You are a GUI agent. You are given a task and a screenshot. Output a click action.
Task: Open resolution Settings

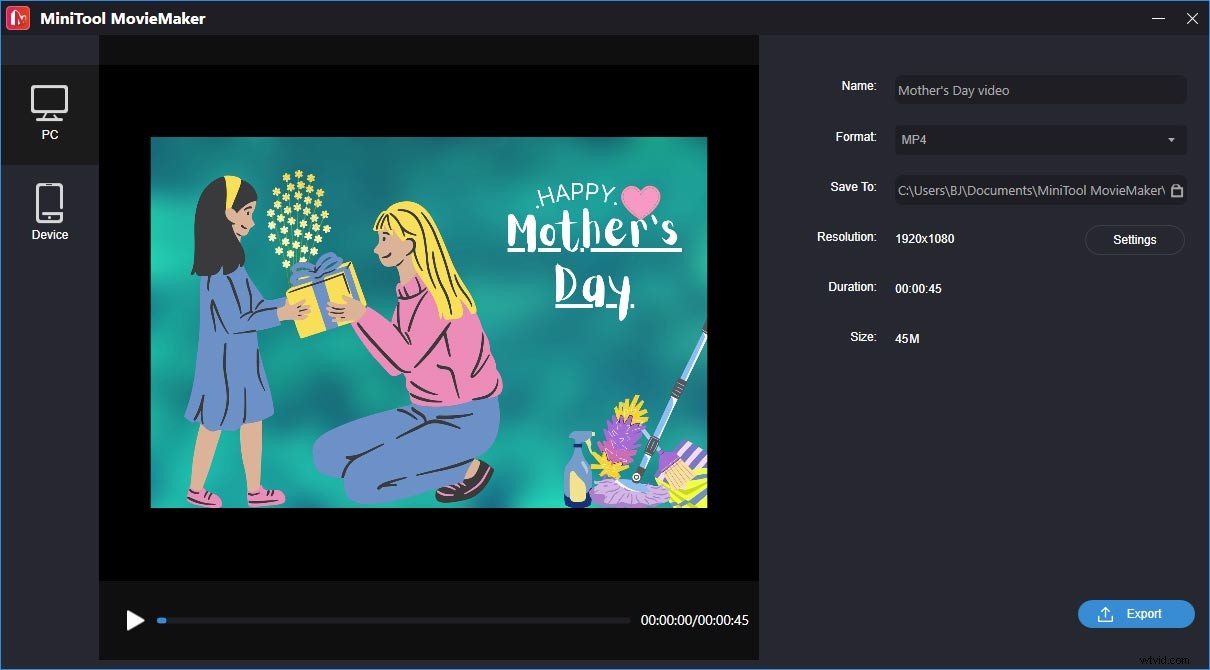(1134, 240)
